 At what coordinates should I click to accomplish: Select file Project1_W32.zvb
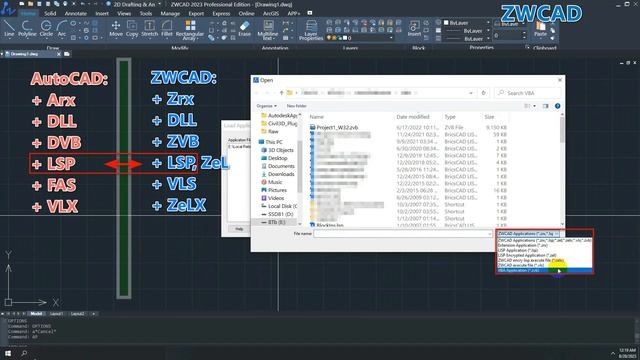tap(337, 127)
